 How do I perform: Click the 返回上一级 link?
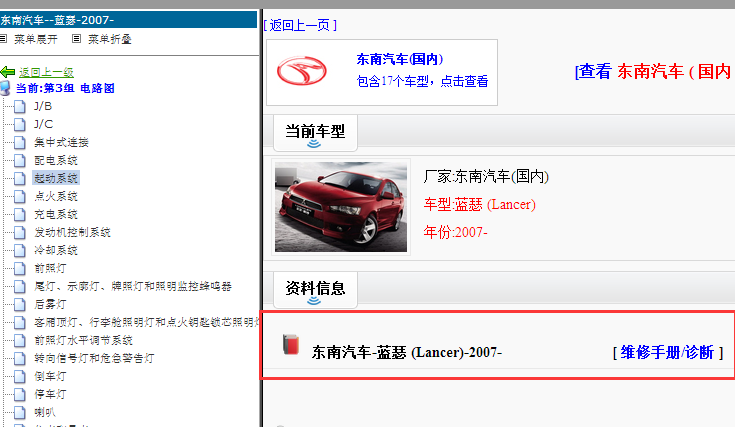pos(46,72)
